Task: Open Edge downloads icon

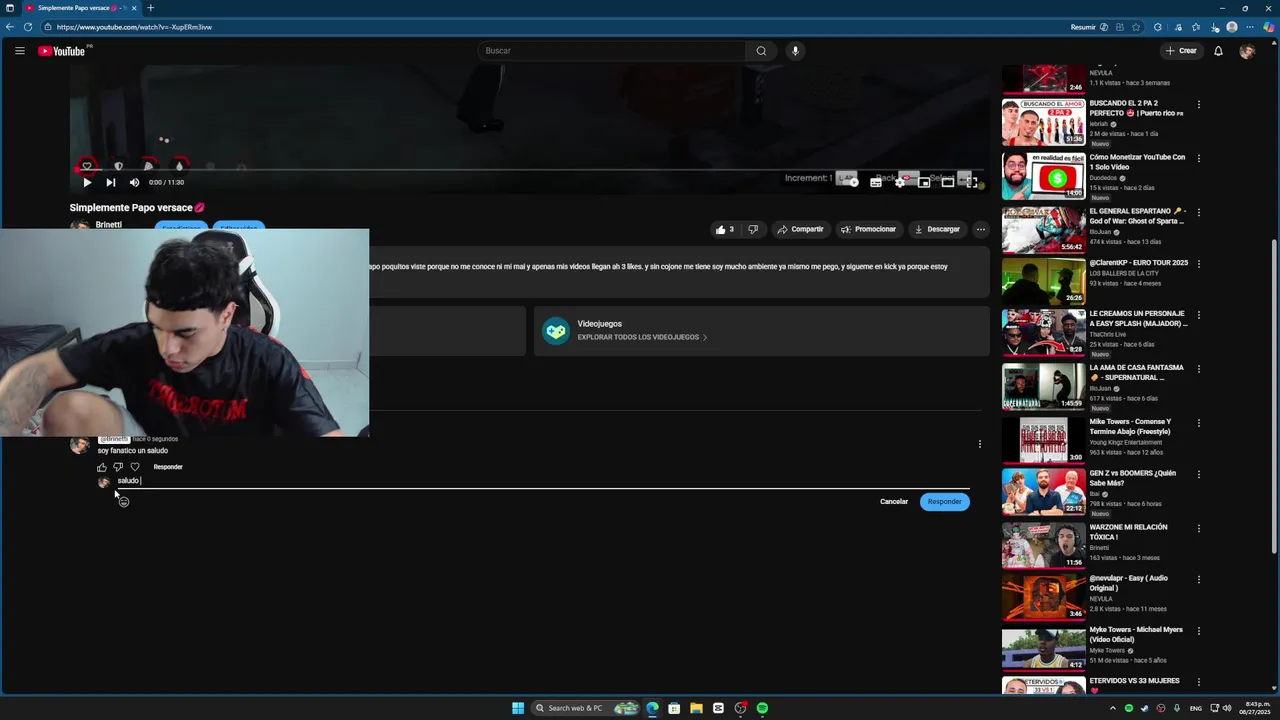Action: 1215,27
